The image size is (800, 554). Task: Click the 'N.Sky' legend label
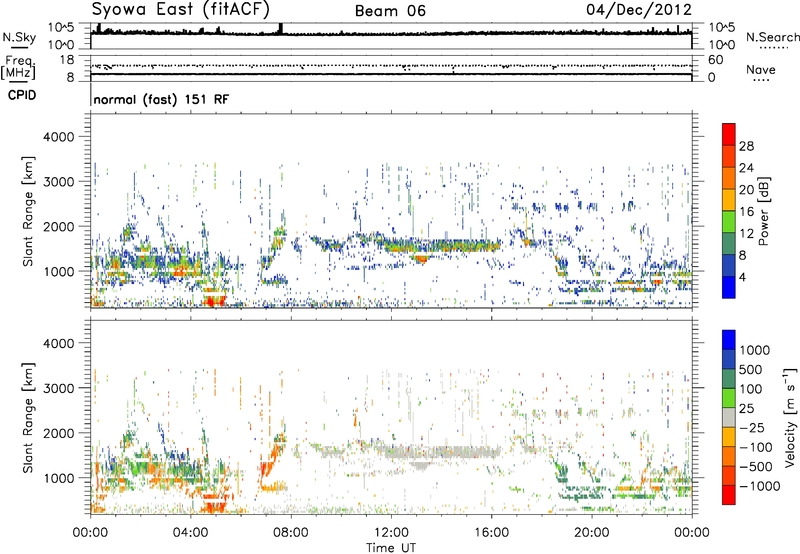(x=19, y=37)
